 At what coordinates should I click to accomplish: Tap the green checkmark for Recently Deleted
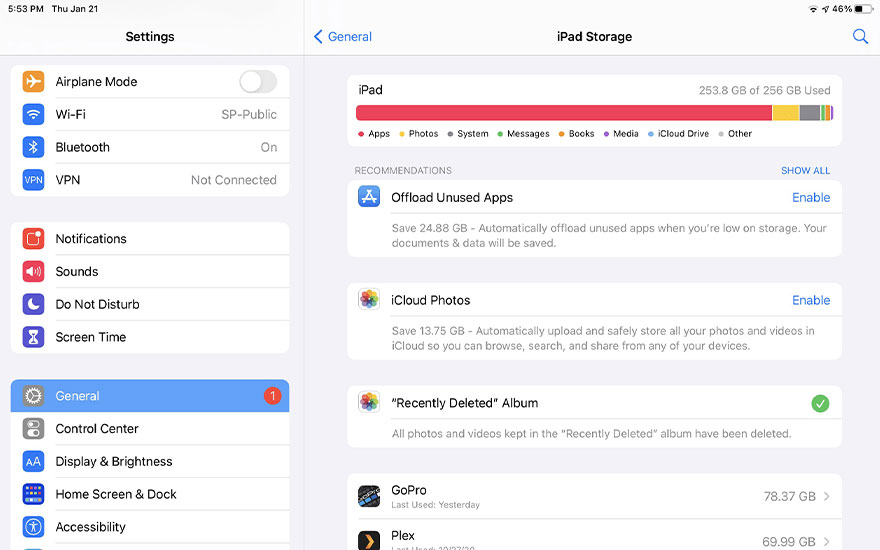[820, 403]
